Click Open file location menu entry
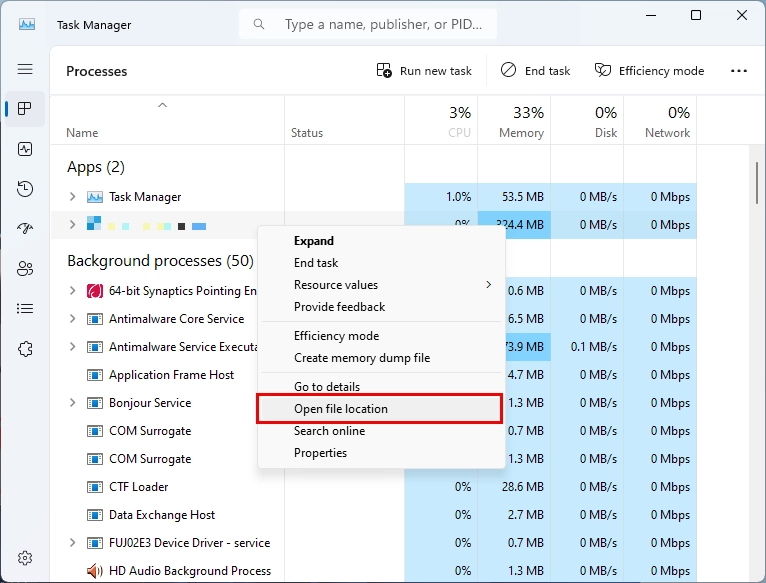Viewport: 766px width, 583px height. coord(380,409)
